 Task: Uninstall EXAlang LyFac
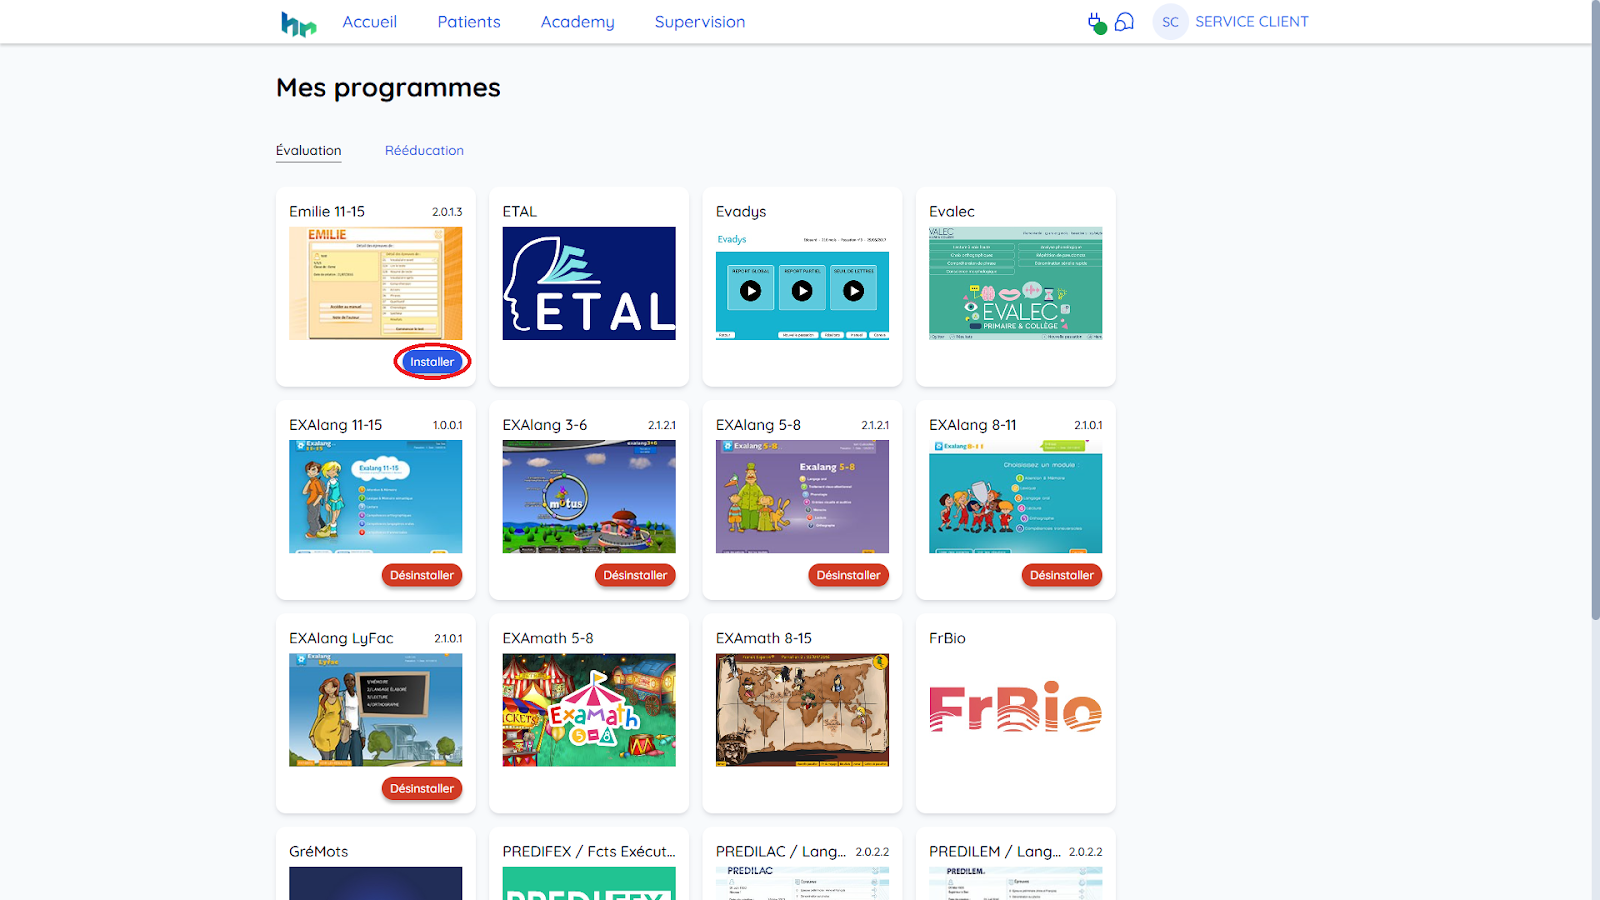click(422, 788)
